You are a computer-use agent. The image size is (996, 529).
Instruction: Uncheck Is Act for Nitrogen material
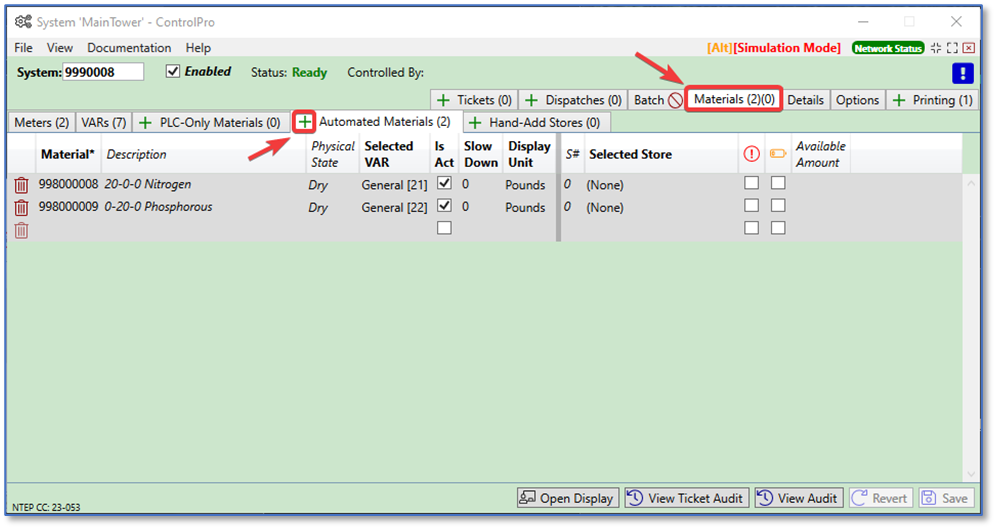click(x=444, y=184)
